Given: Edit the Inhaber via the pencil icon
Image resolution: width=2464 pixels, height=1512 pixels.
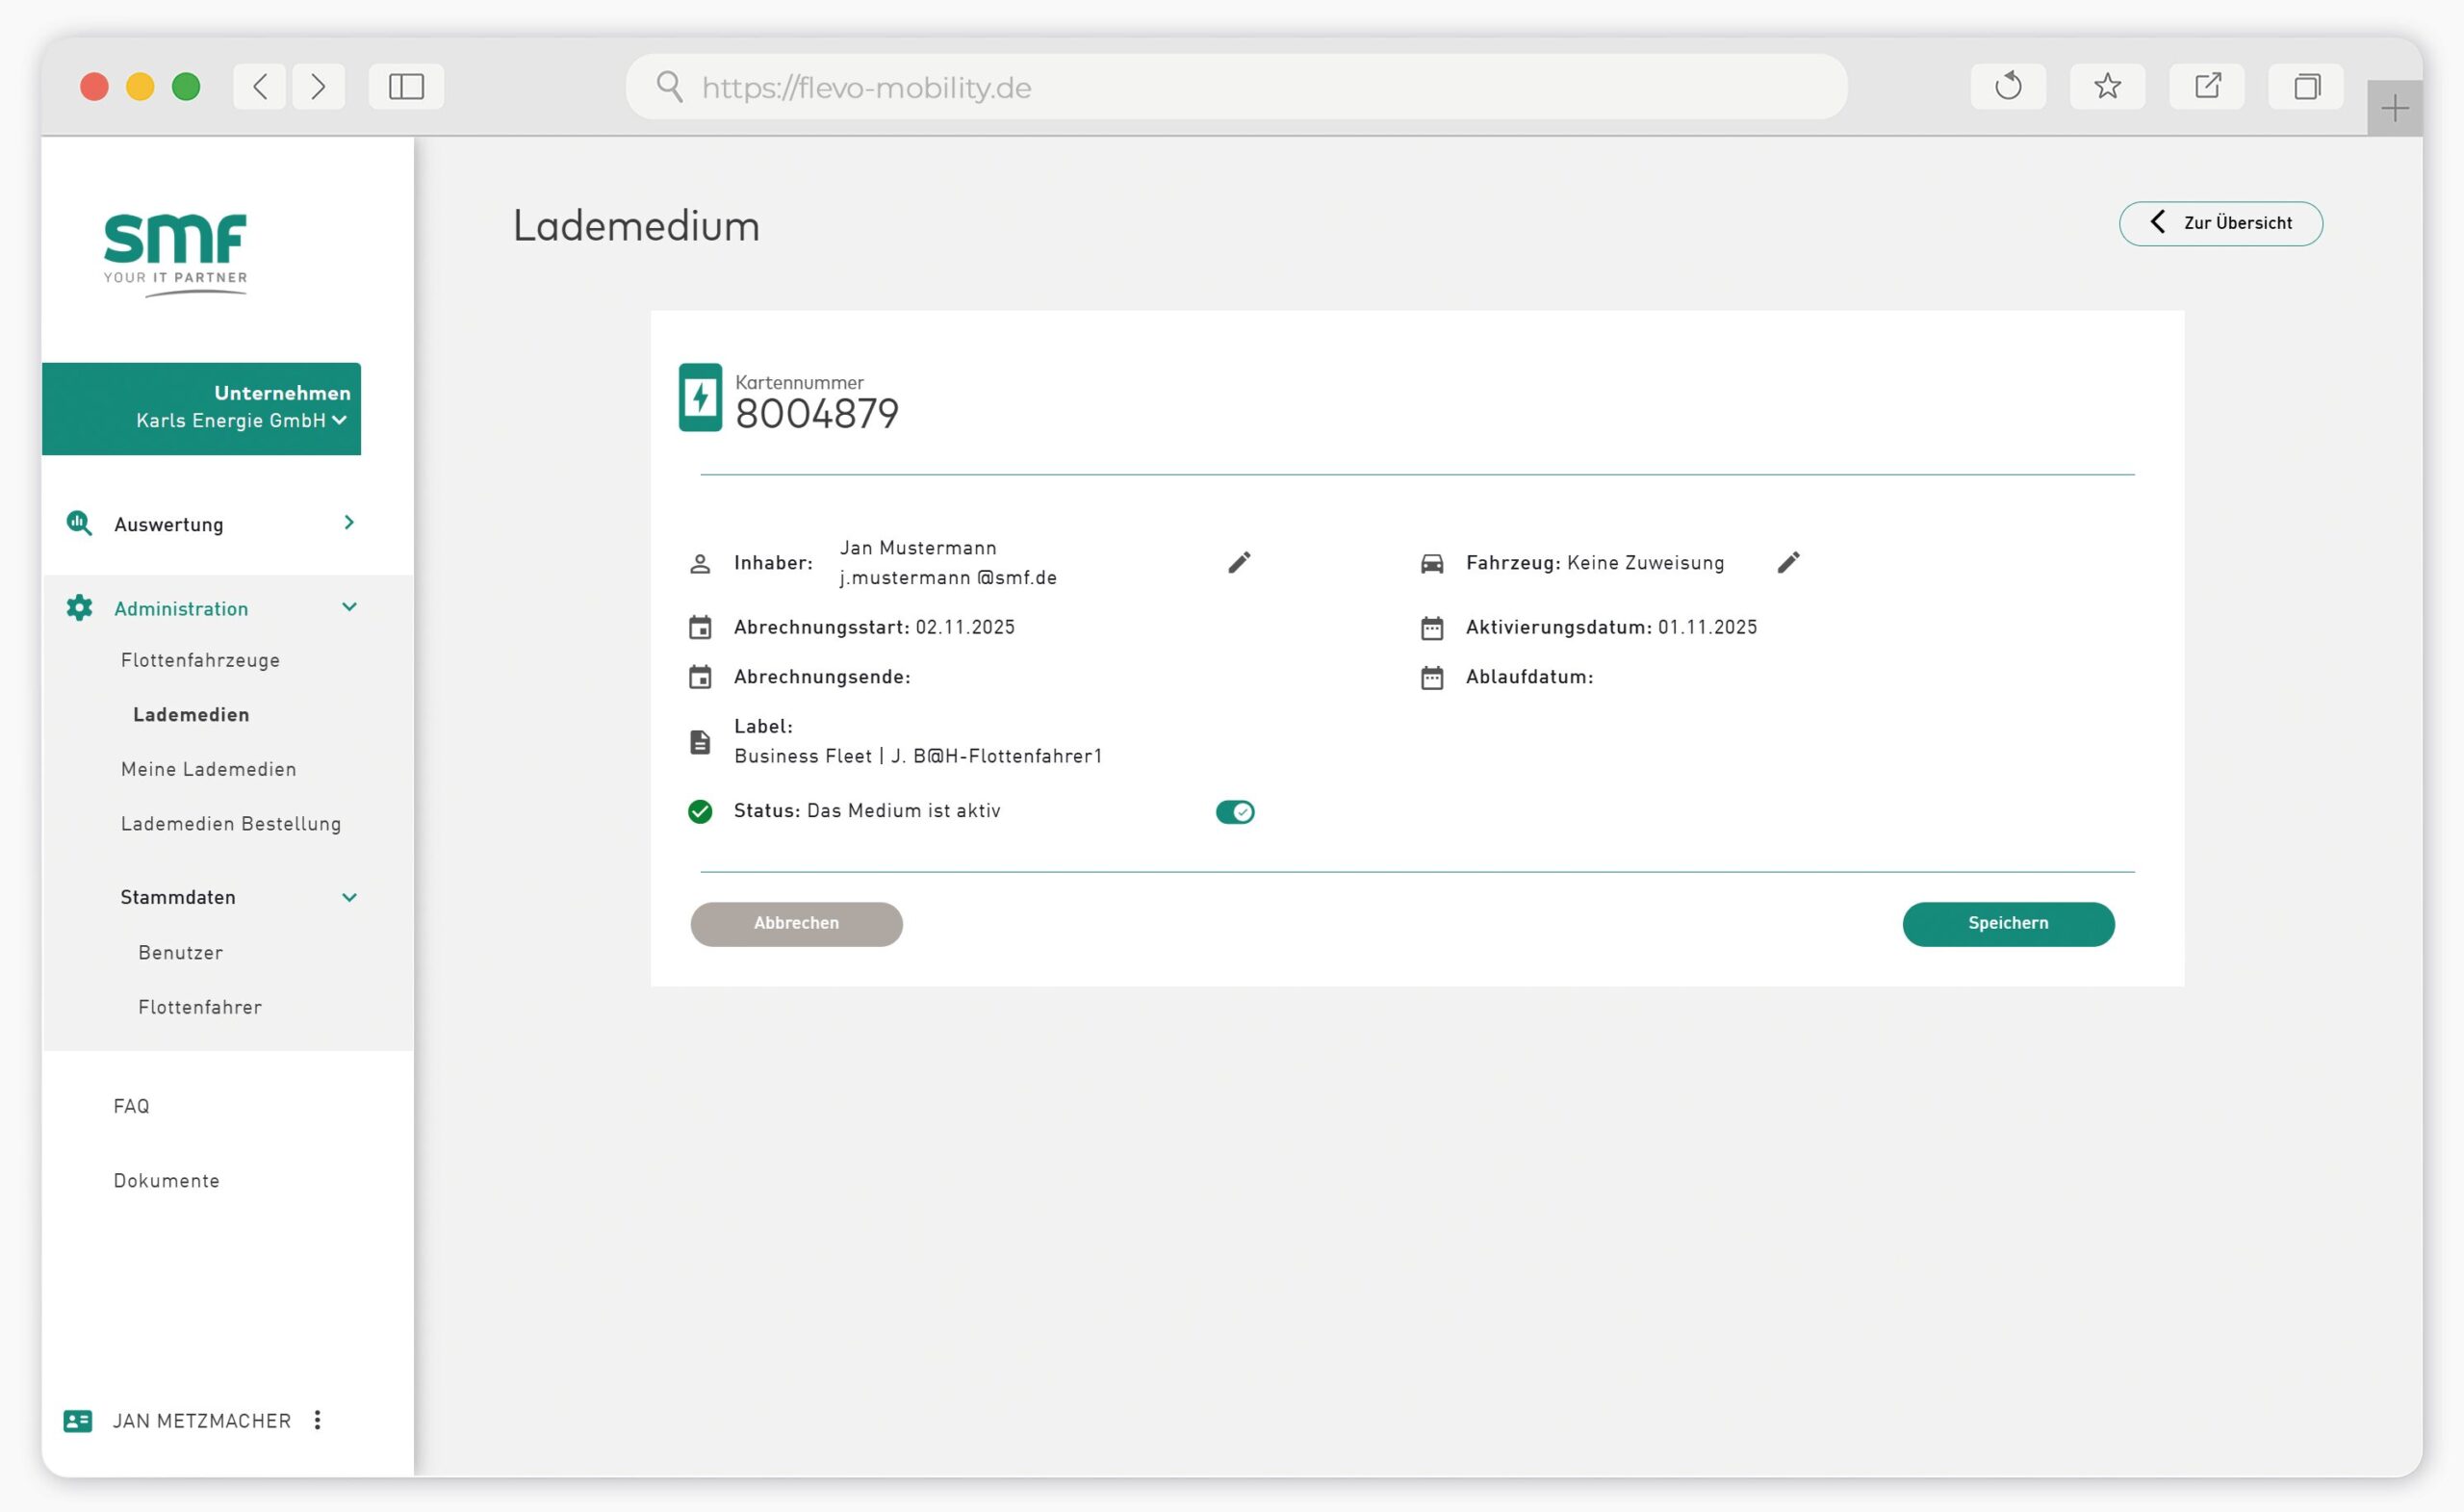Looking at the screenshot, I should (x=1238, y=562).
